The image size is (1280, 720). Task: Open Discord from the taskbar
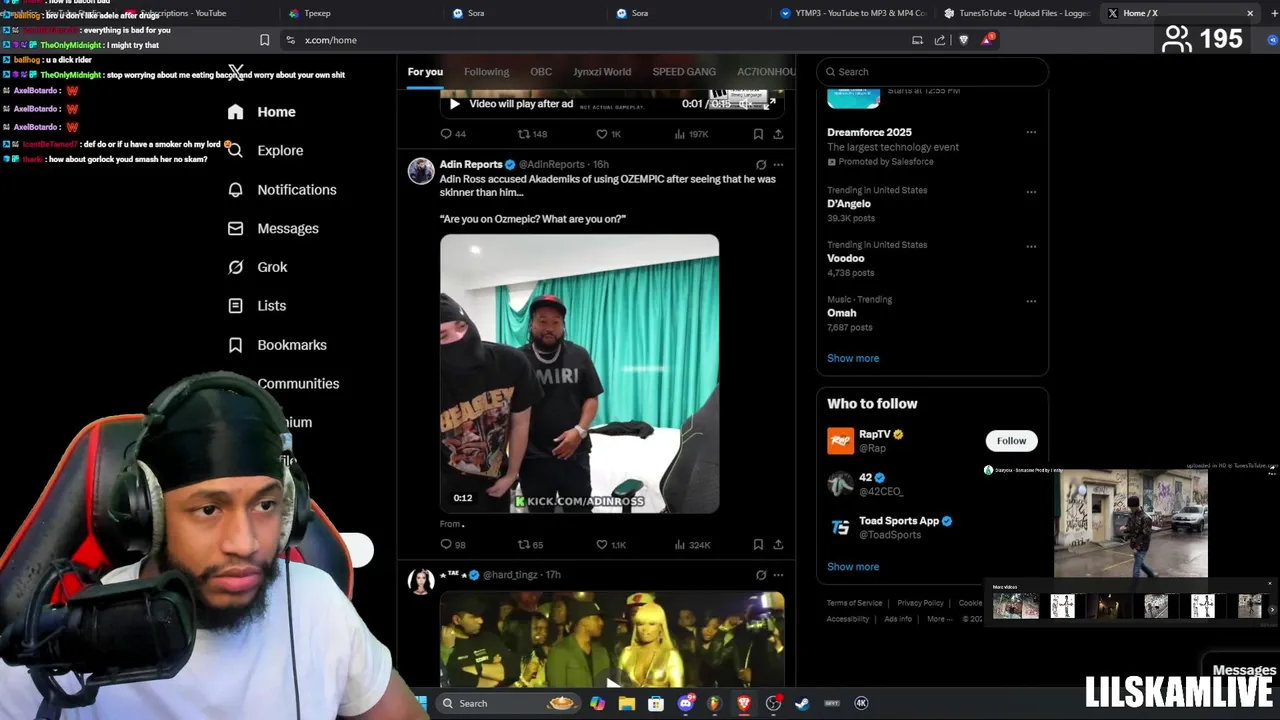[x=685, y=703]
